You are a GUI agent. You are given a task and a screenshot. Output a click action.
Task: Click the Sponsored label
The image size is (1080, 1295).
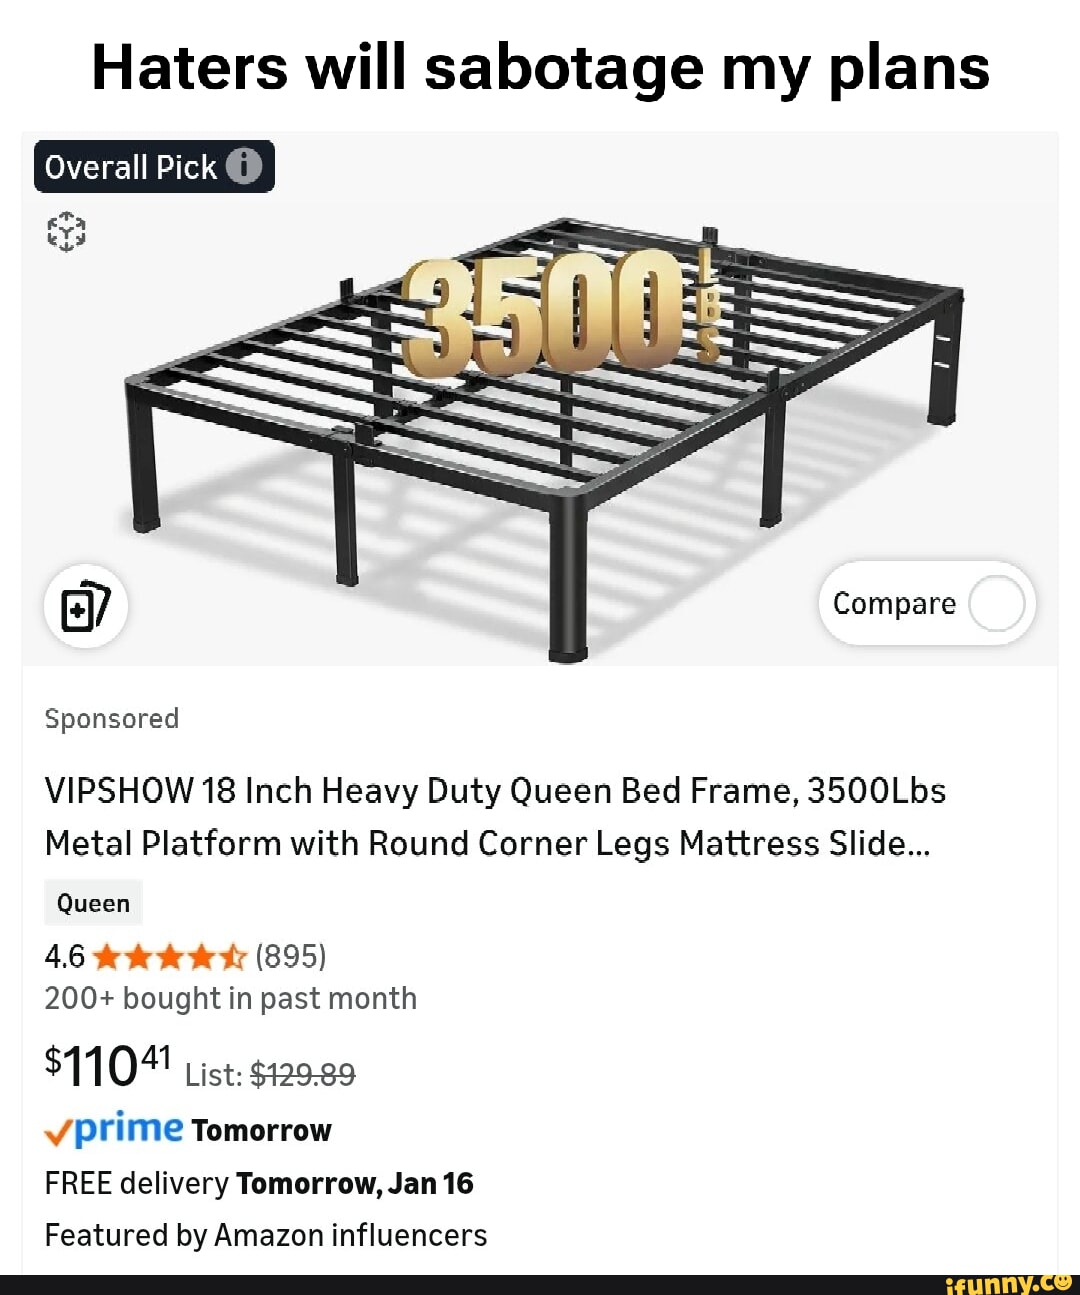(x=111, y=718)
